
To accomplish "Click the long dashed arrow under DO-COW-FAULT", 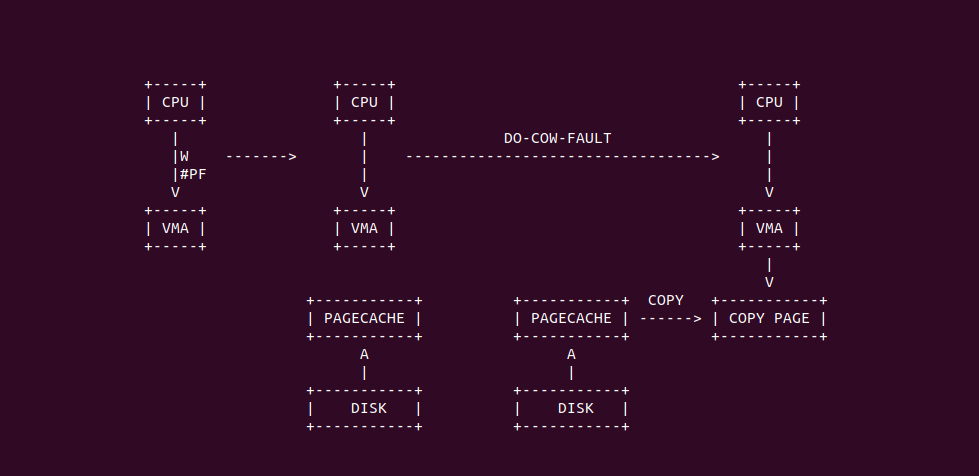I will pyautogui.click(x=563, y=156).
